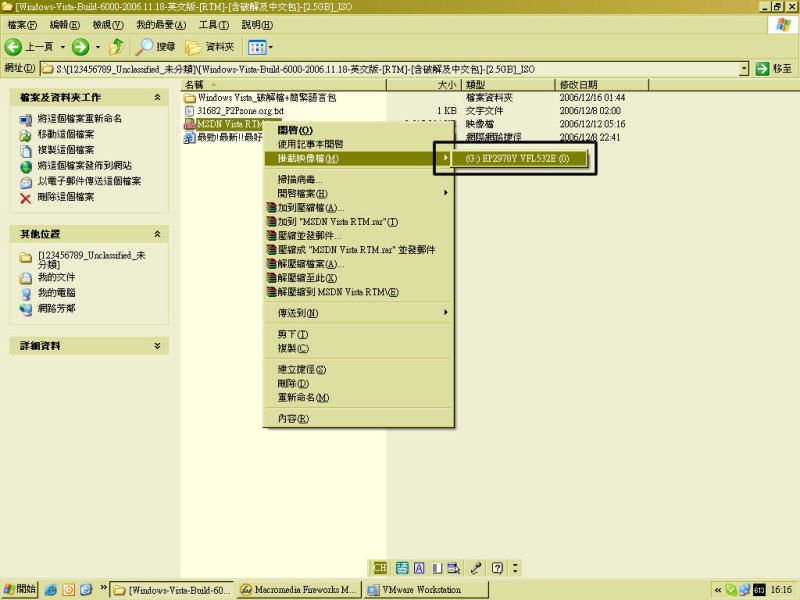Viewport: 800px width, 600px height.
Task: Open the 我的最愛(A) menu
Action: coord(161,24)
